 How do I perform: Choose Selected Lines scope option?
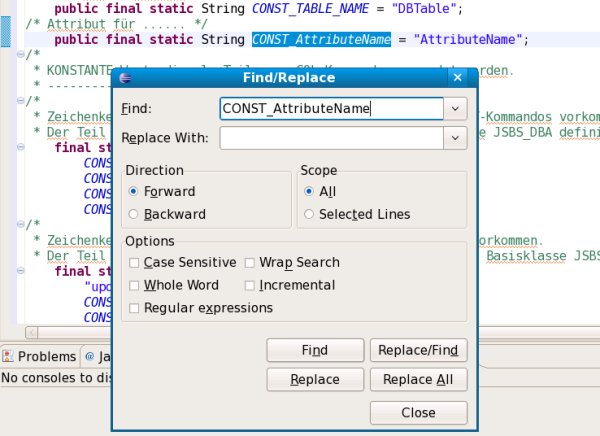point(309,214)
